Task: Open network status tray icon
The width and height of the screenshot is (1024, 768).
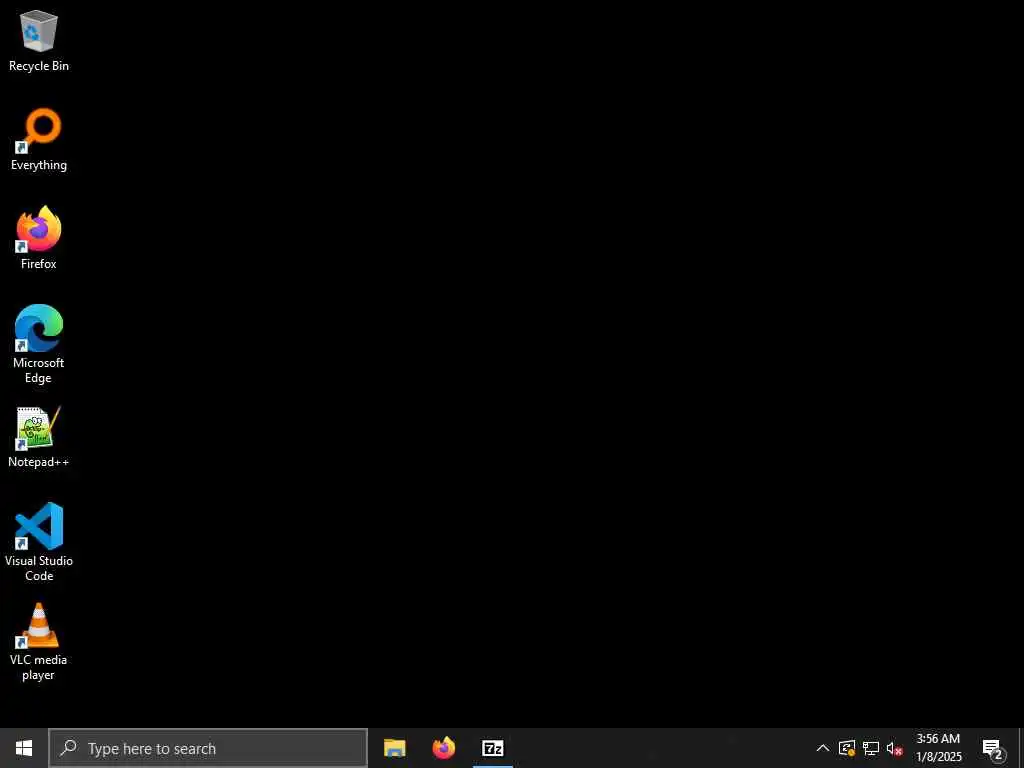Action: click(871, 748)
